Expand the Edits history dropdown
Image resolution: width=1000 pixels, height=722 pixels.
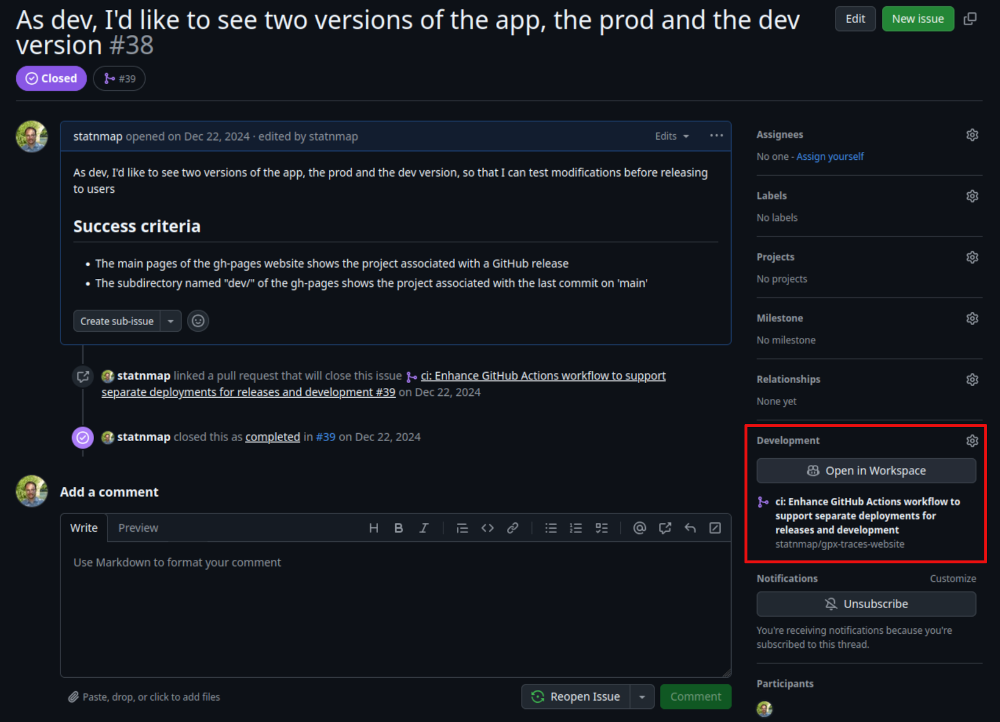(672, 136)
